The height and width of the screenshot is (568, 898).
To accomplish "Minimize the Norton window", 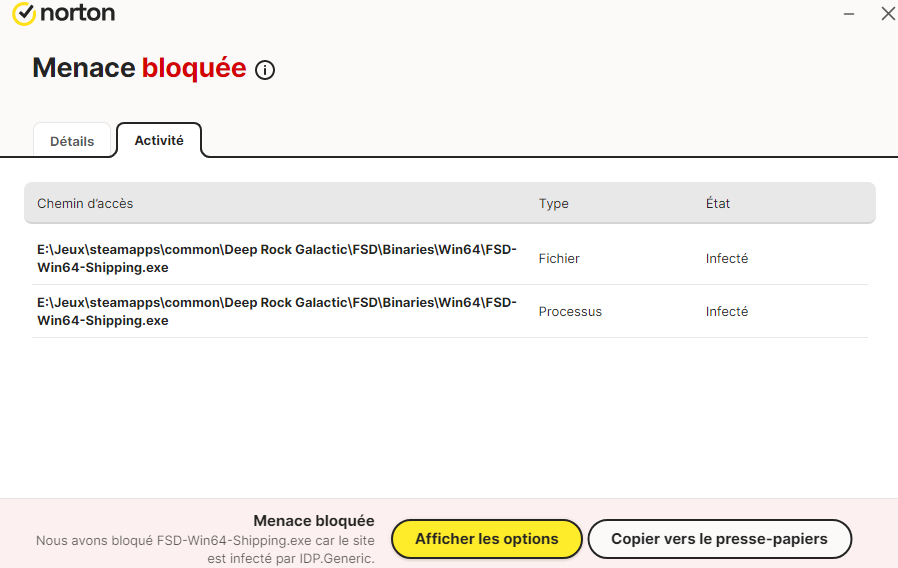I will click(849, 14).
